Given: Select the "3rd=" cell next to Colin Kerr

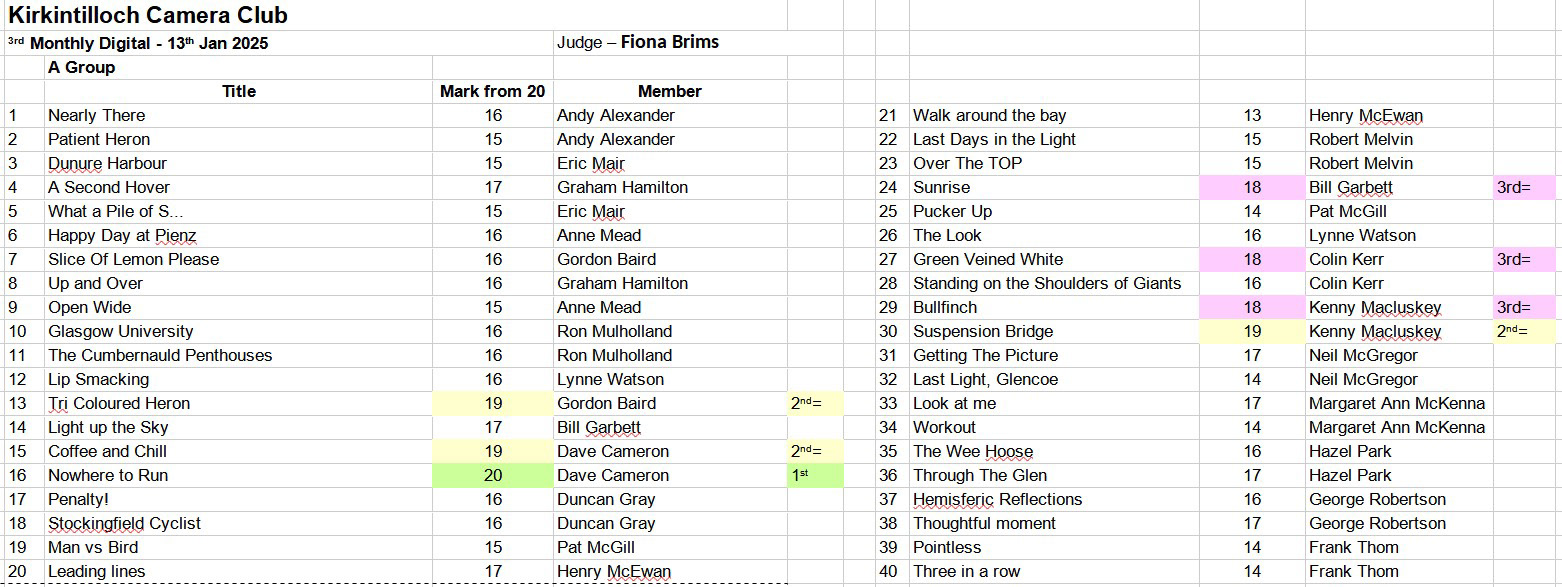Looking at the screenshot, I should pyautogui.click(x=1523, y=259).
